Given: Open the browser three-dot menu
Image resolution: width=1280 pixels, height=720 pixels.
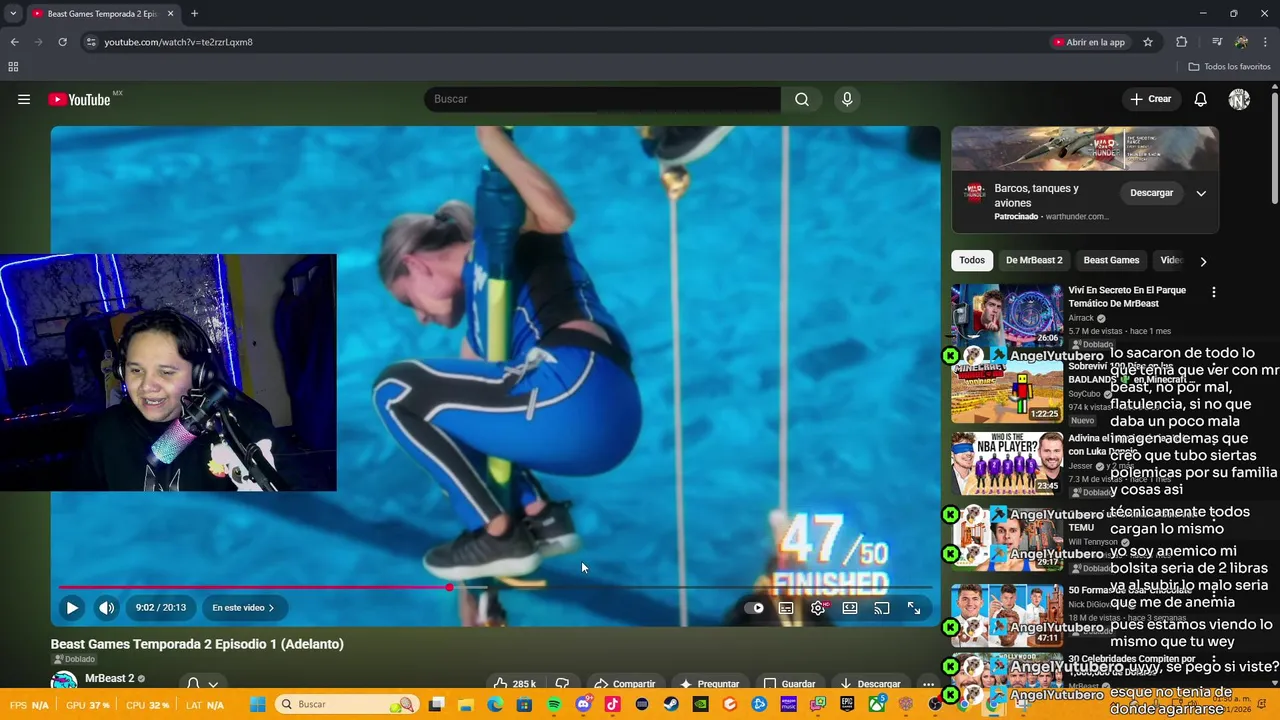Looking at the screenshot, I should pyautogui.click(x=1266, y=42).
